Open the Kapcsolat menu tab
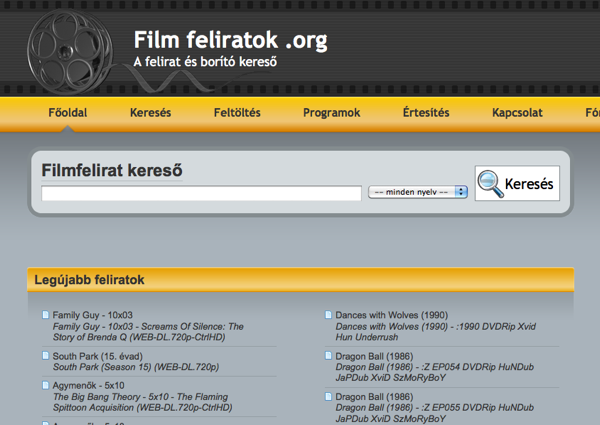Image resolution: width=600 pixels, height=425 pixels. pos(517,113)
